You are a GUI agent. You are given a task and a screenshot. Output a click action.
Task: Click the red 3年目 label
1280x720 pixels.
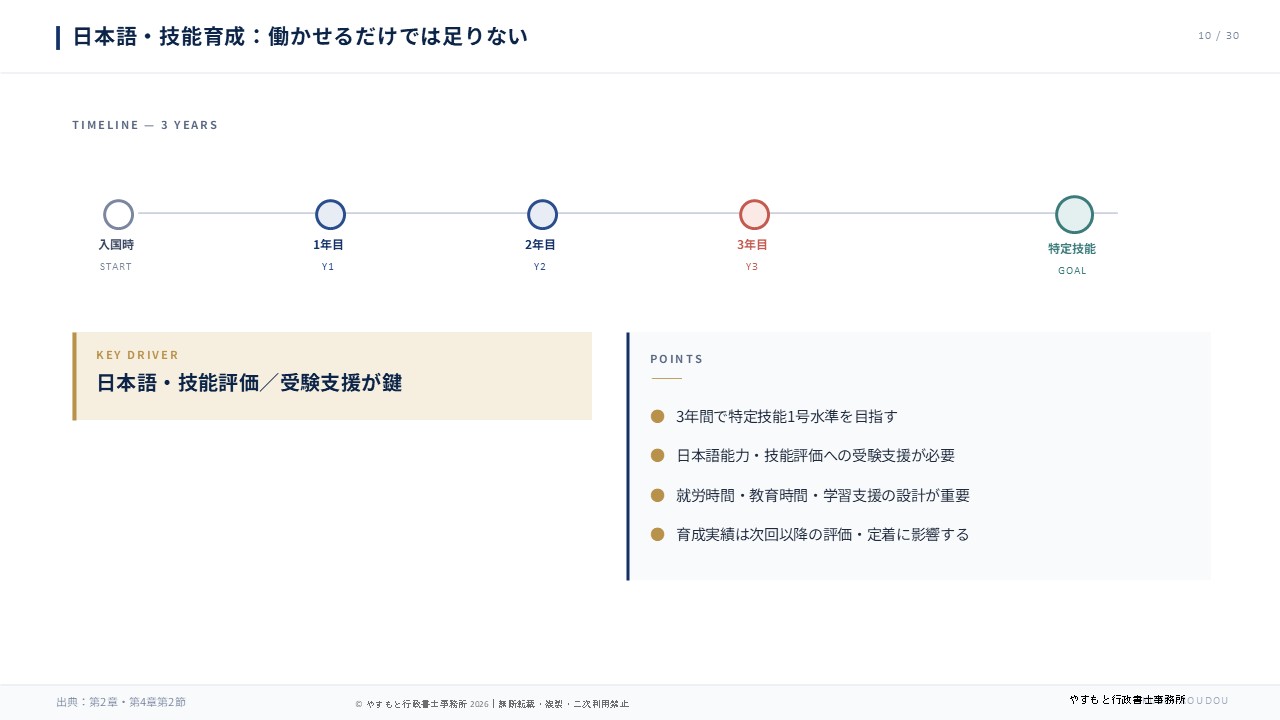pyautogui.click(x=752, y=244)
